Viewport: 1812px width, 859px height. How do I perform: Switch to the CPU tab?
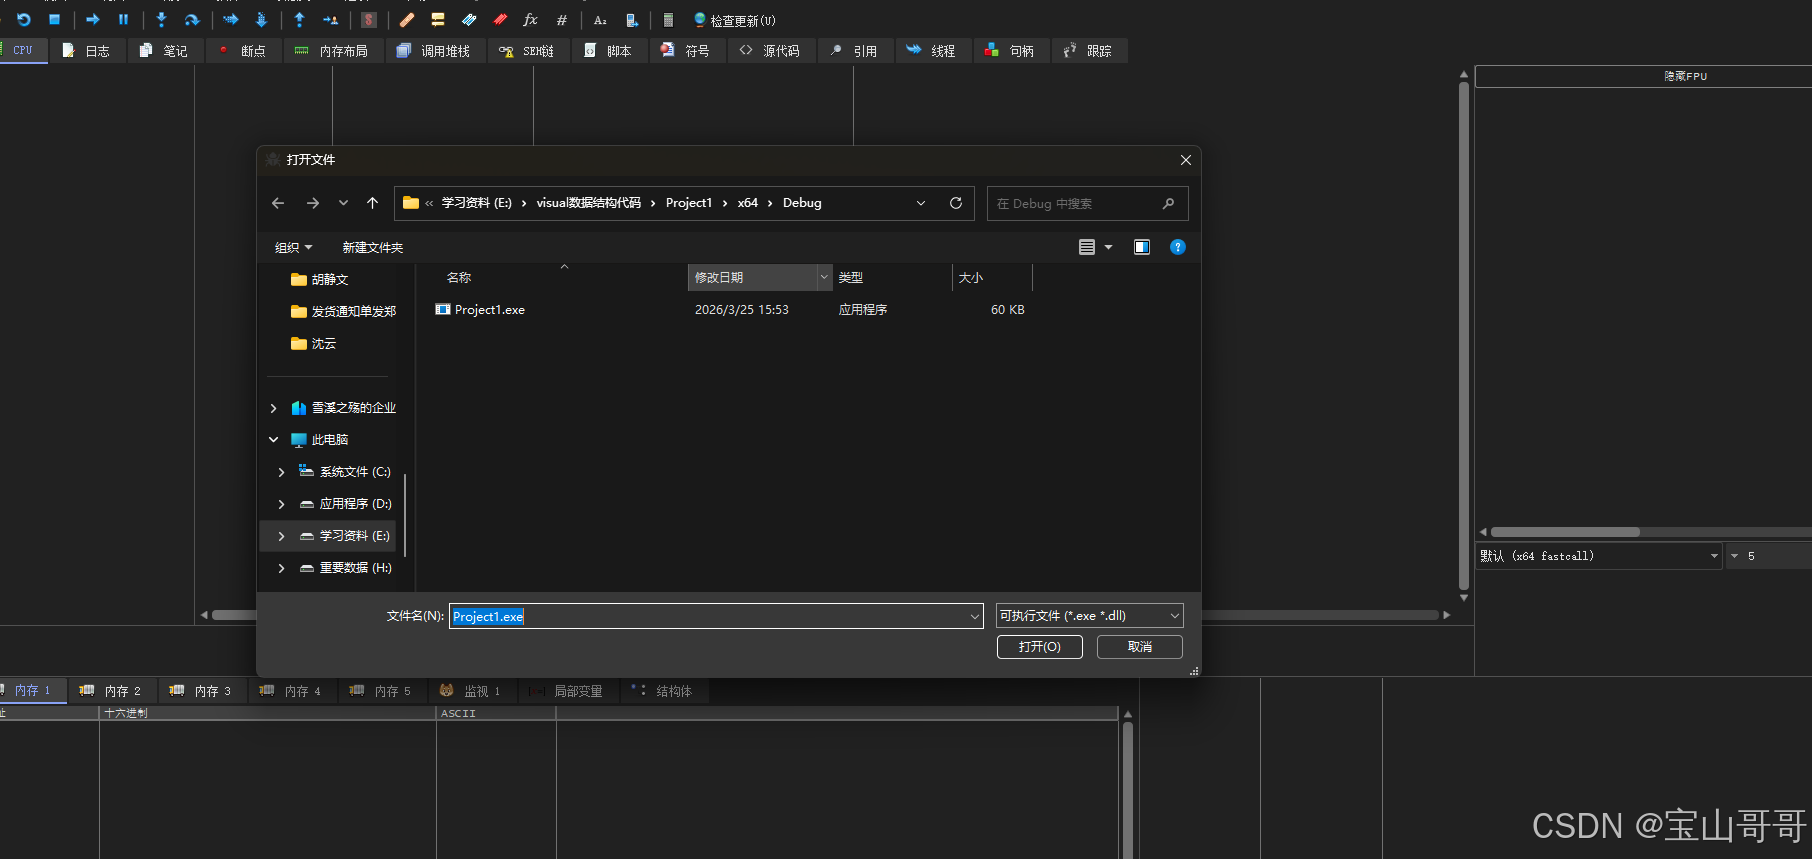tap(23, 50)
